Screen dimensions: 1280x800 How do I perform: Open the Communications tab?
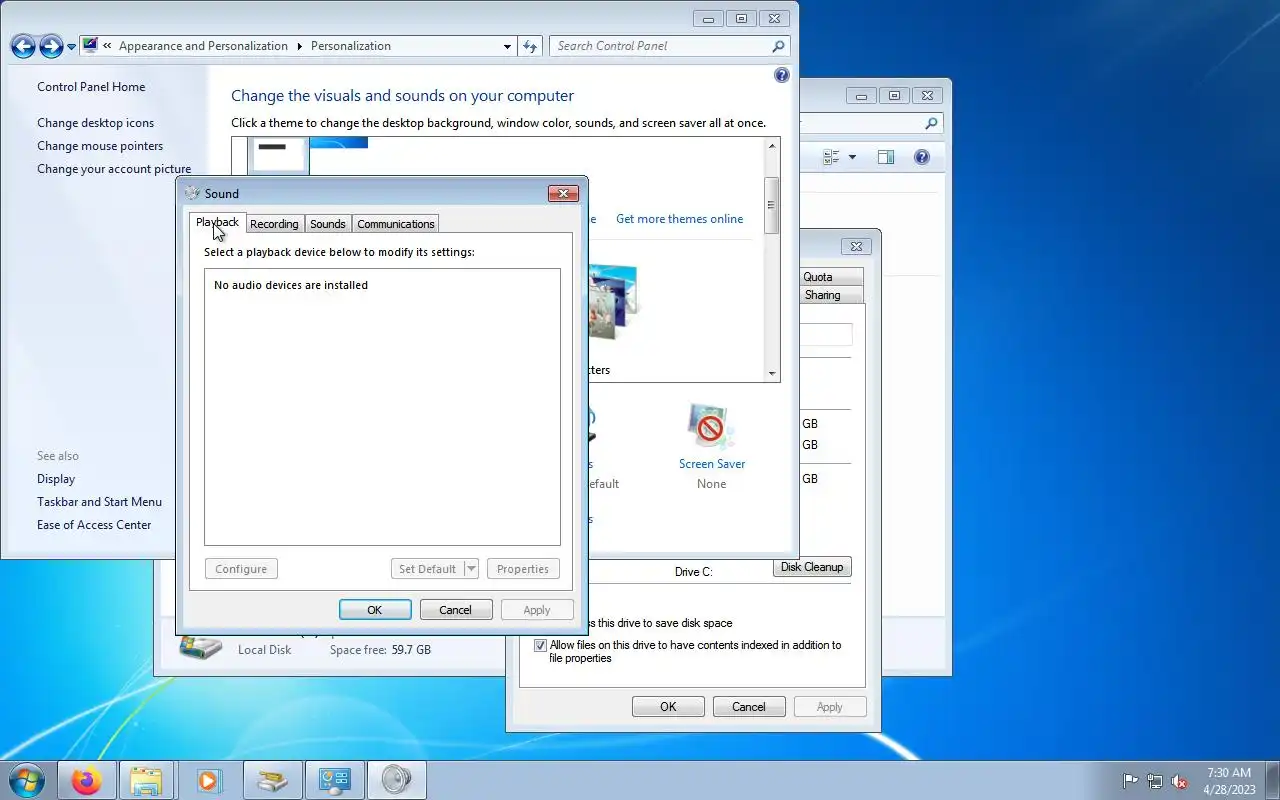point(396,224)
